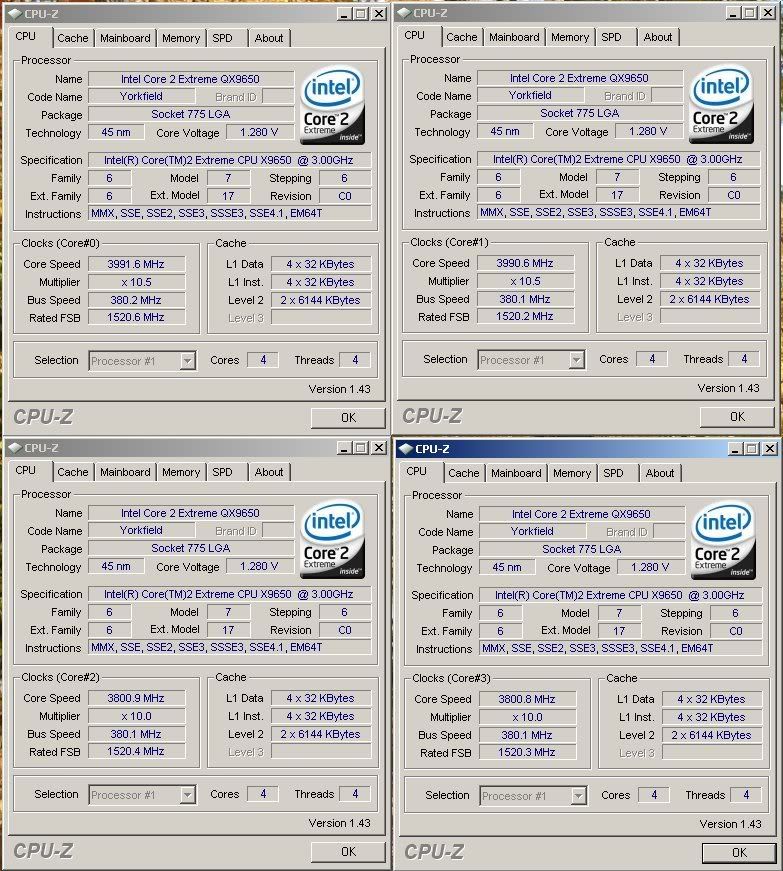Screen dimensions: 783x871
Task: Click Specification field in Core#0 window
Action: [x=229, y=160]
